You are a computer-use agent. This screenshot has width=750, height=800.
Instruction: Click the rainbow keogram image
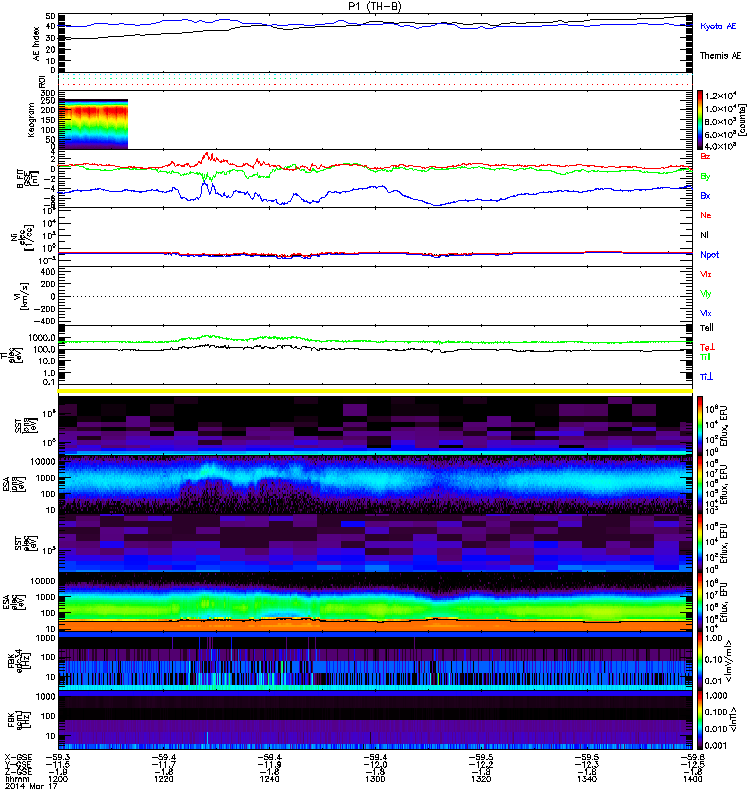[95, 123]
